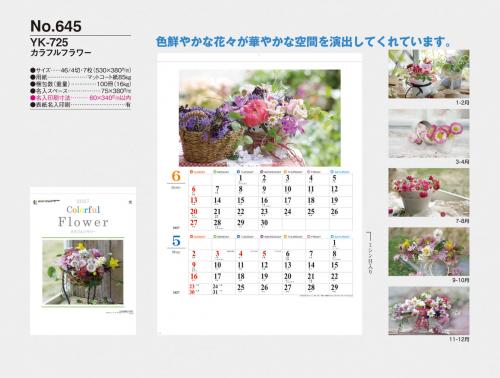View the 11-12月 bouquet thumbnail
This screenshot has height=378, width=500.
pyautogui.click(x=429, y=311)
